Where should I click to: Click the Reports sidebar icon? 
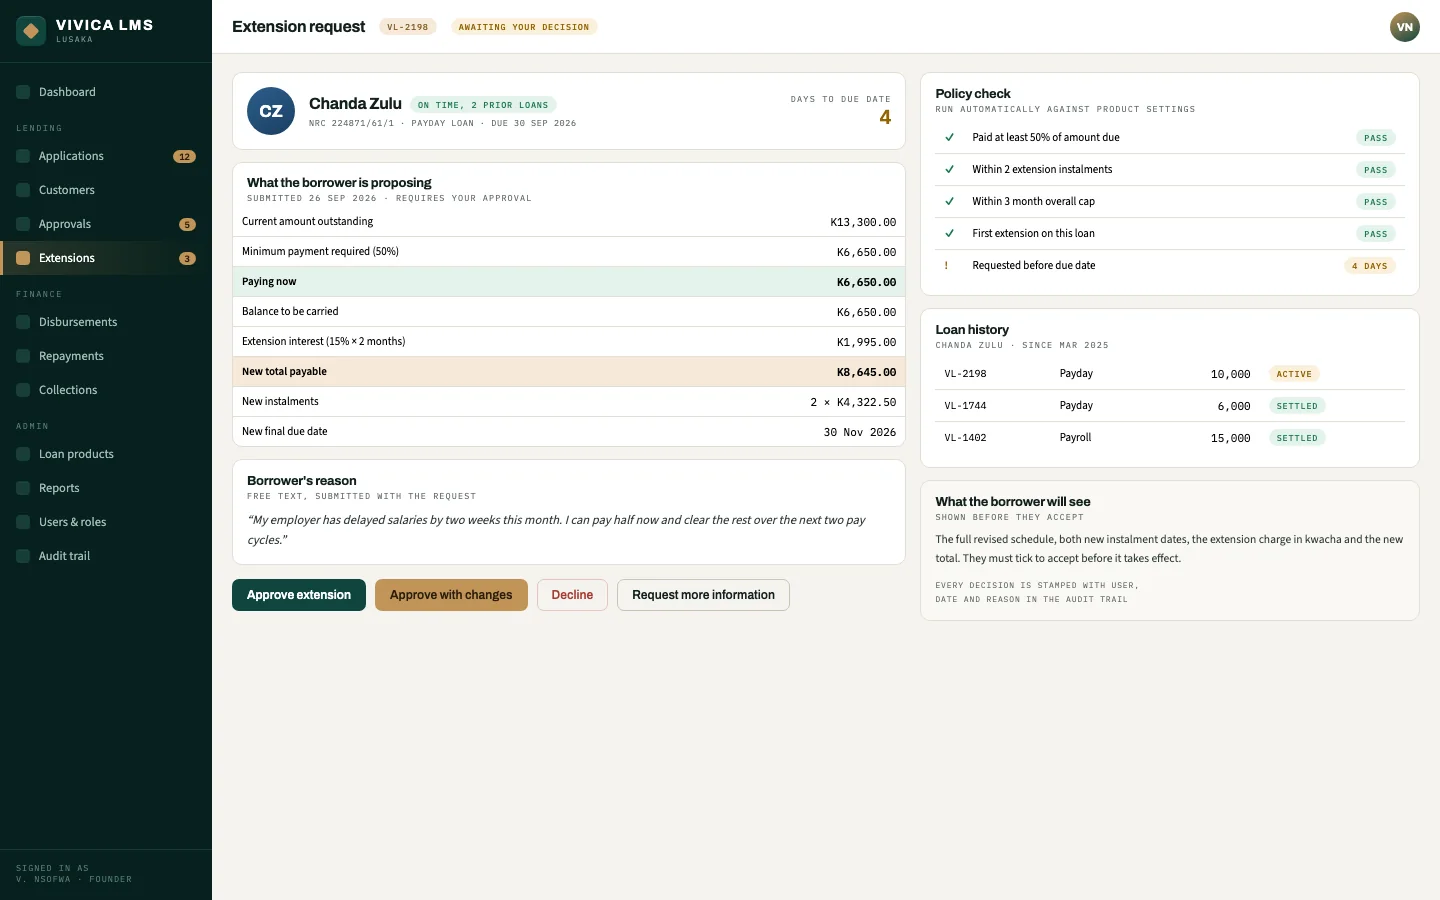pos(23,488)
